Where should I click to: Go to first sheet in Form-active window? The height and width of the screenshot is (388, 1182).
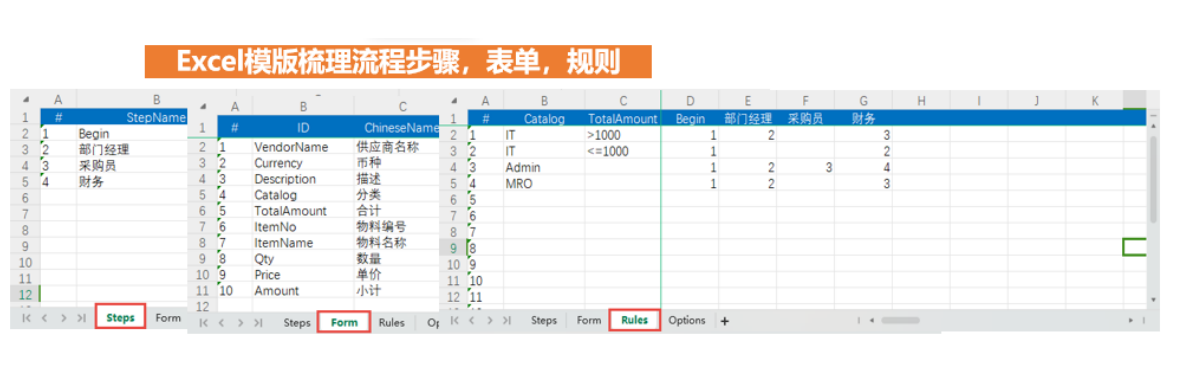point(204,323)
